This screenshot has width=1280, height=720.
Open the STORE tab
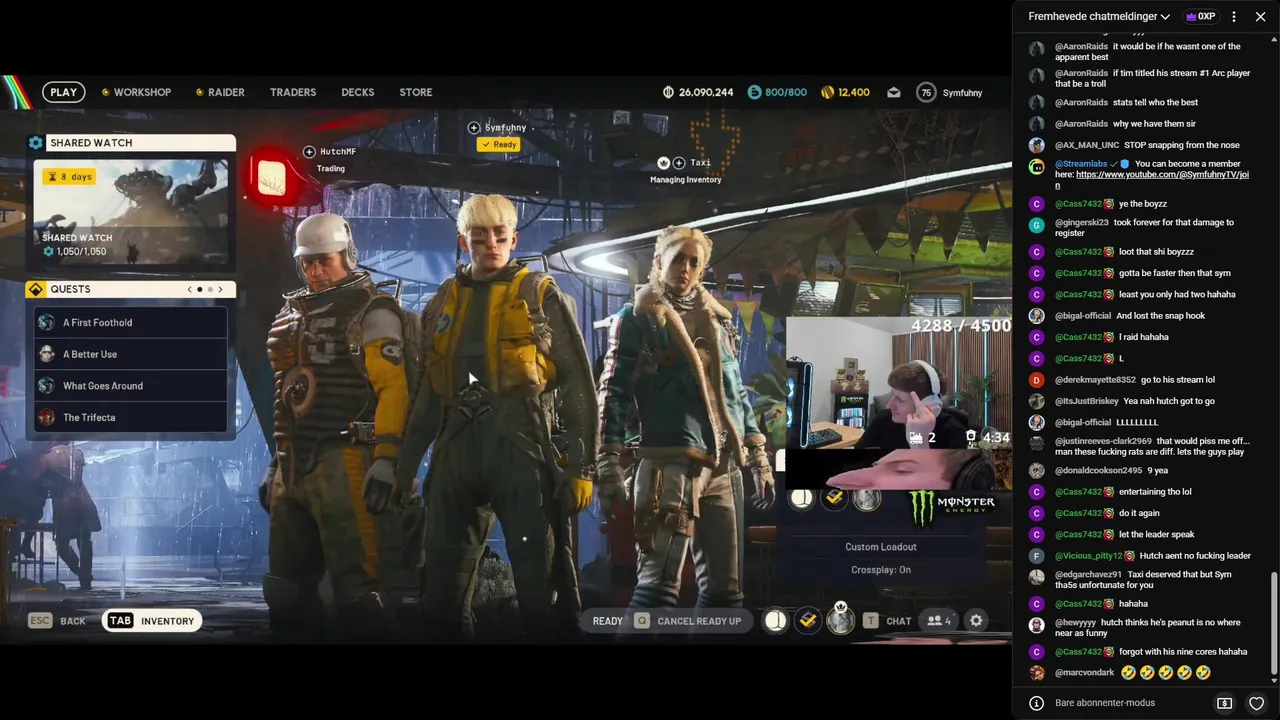coord(416,92)
